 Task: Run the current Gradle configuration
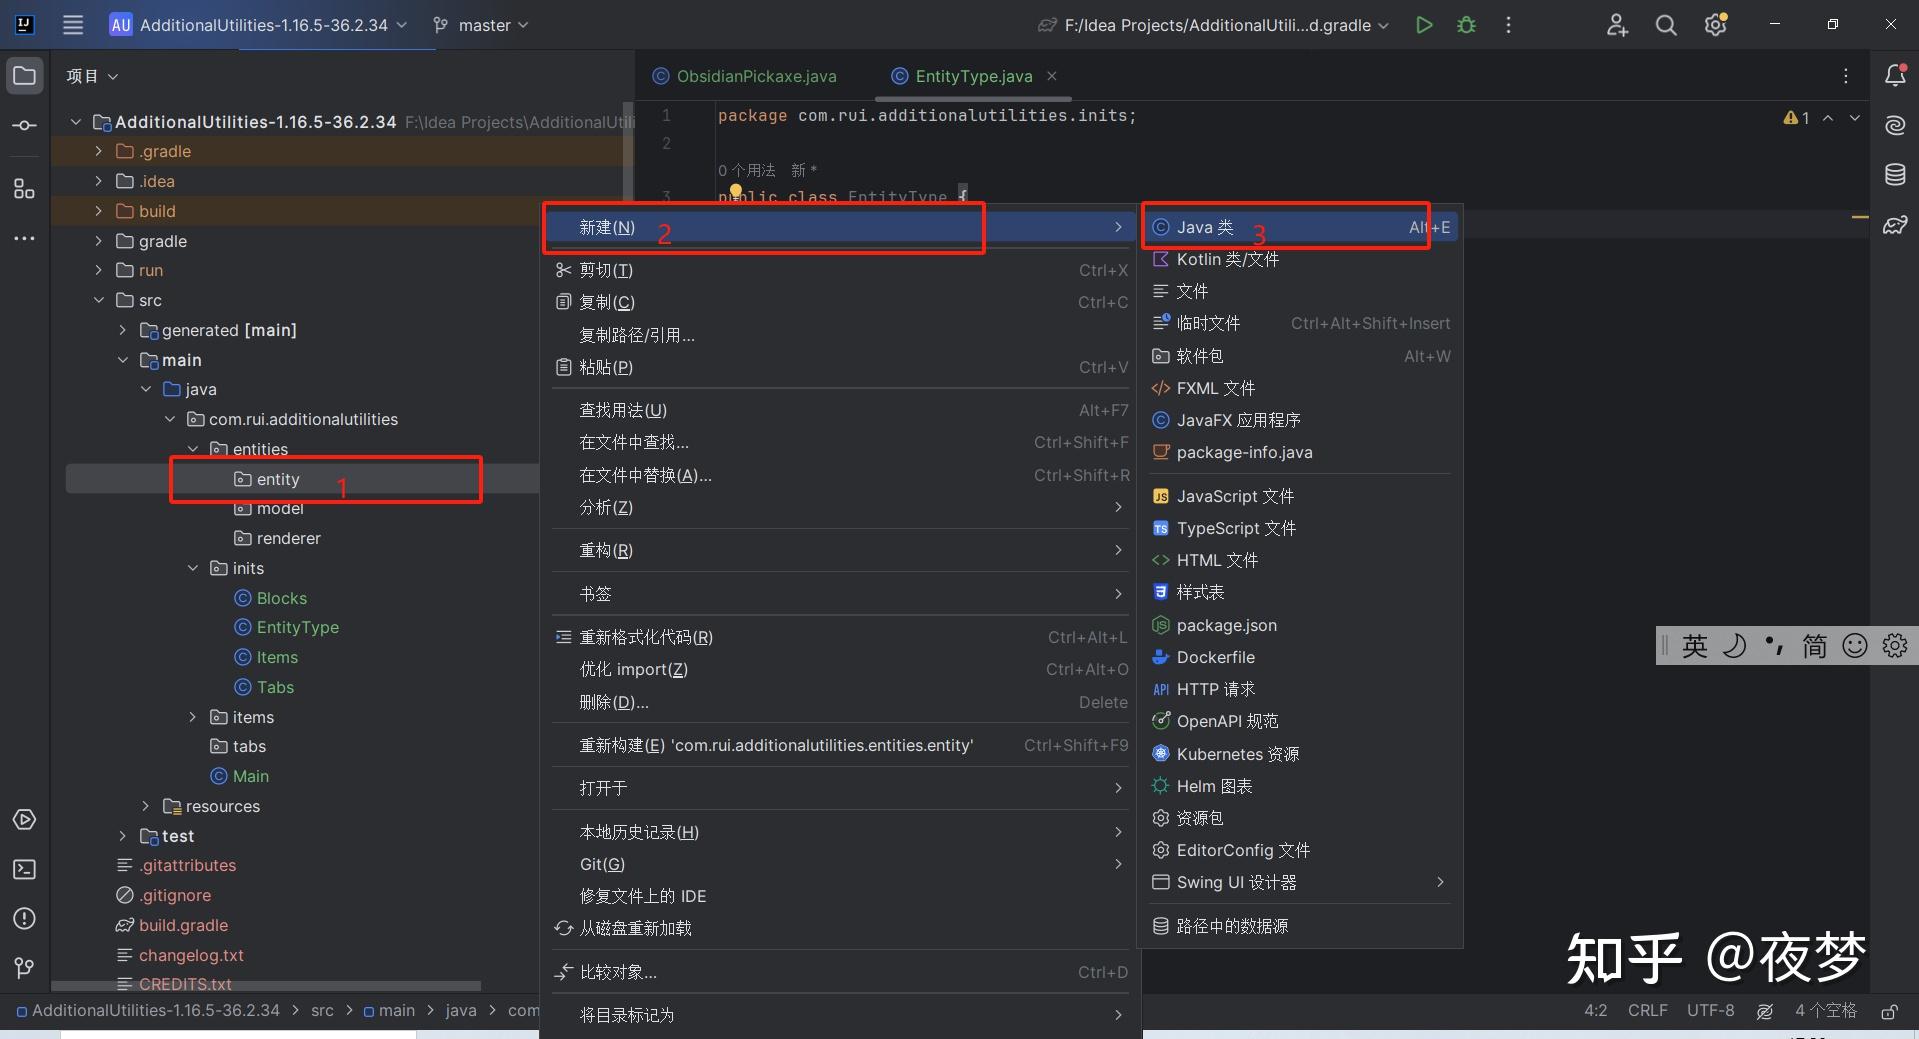1424,25
